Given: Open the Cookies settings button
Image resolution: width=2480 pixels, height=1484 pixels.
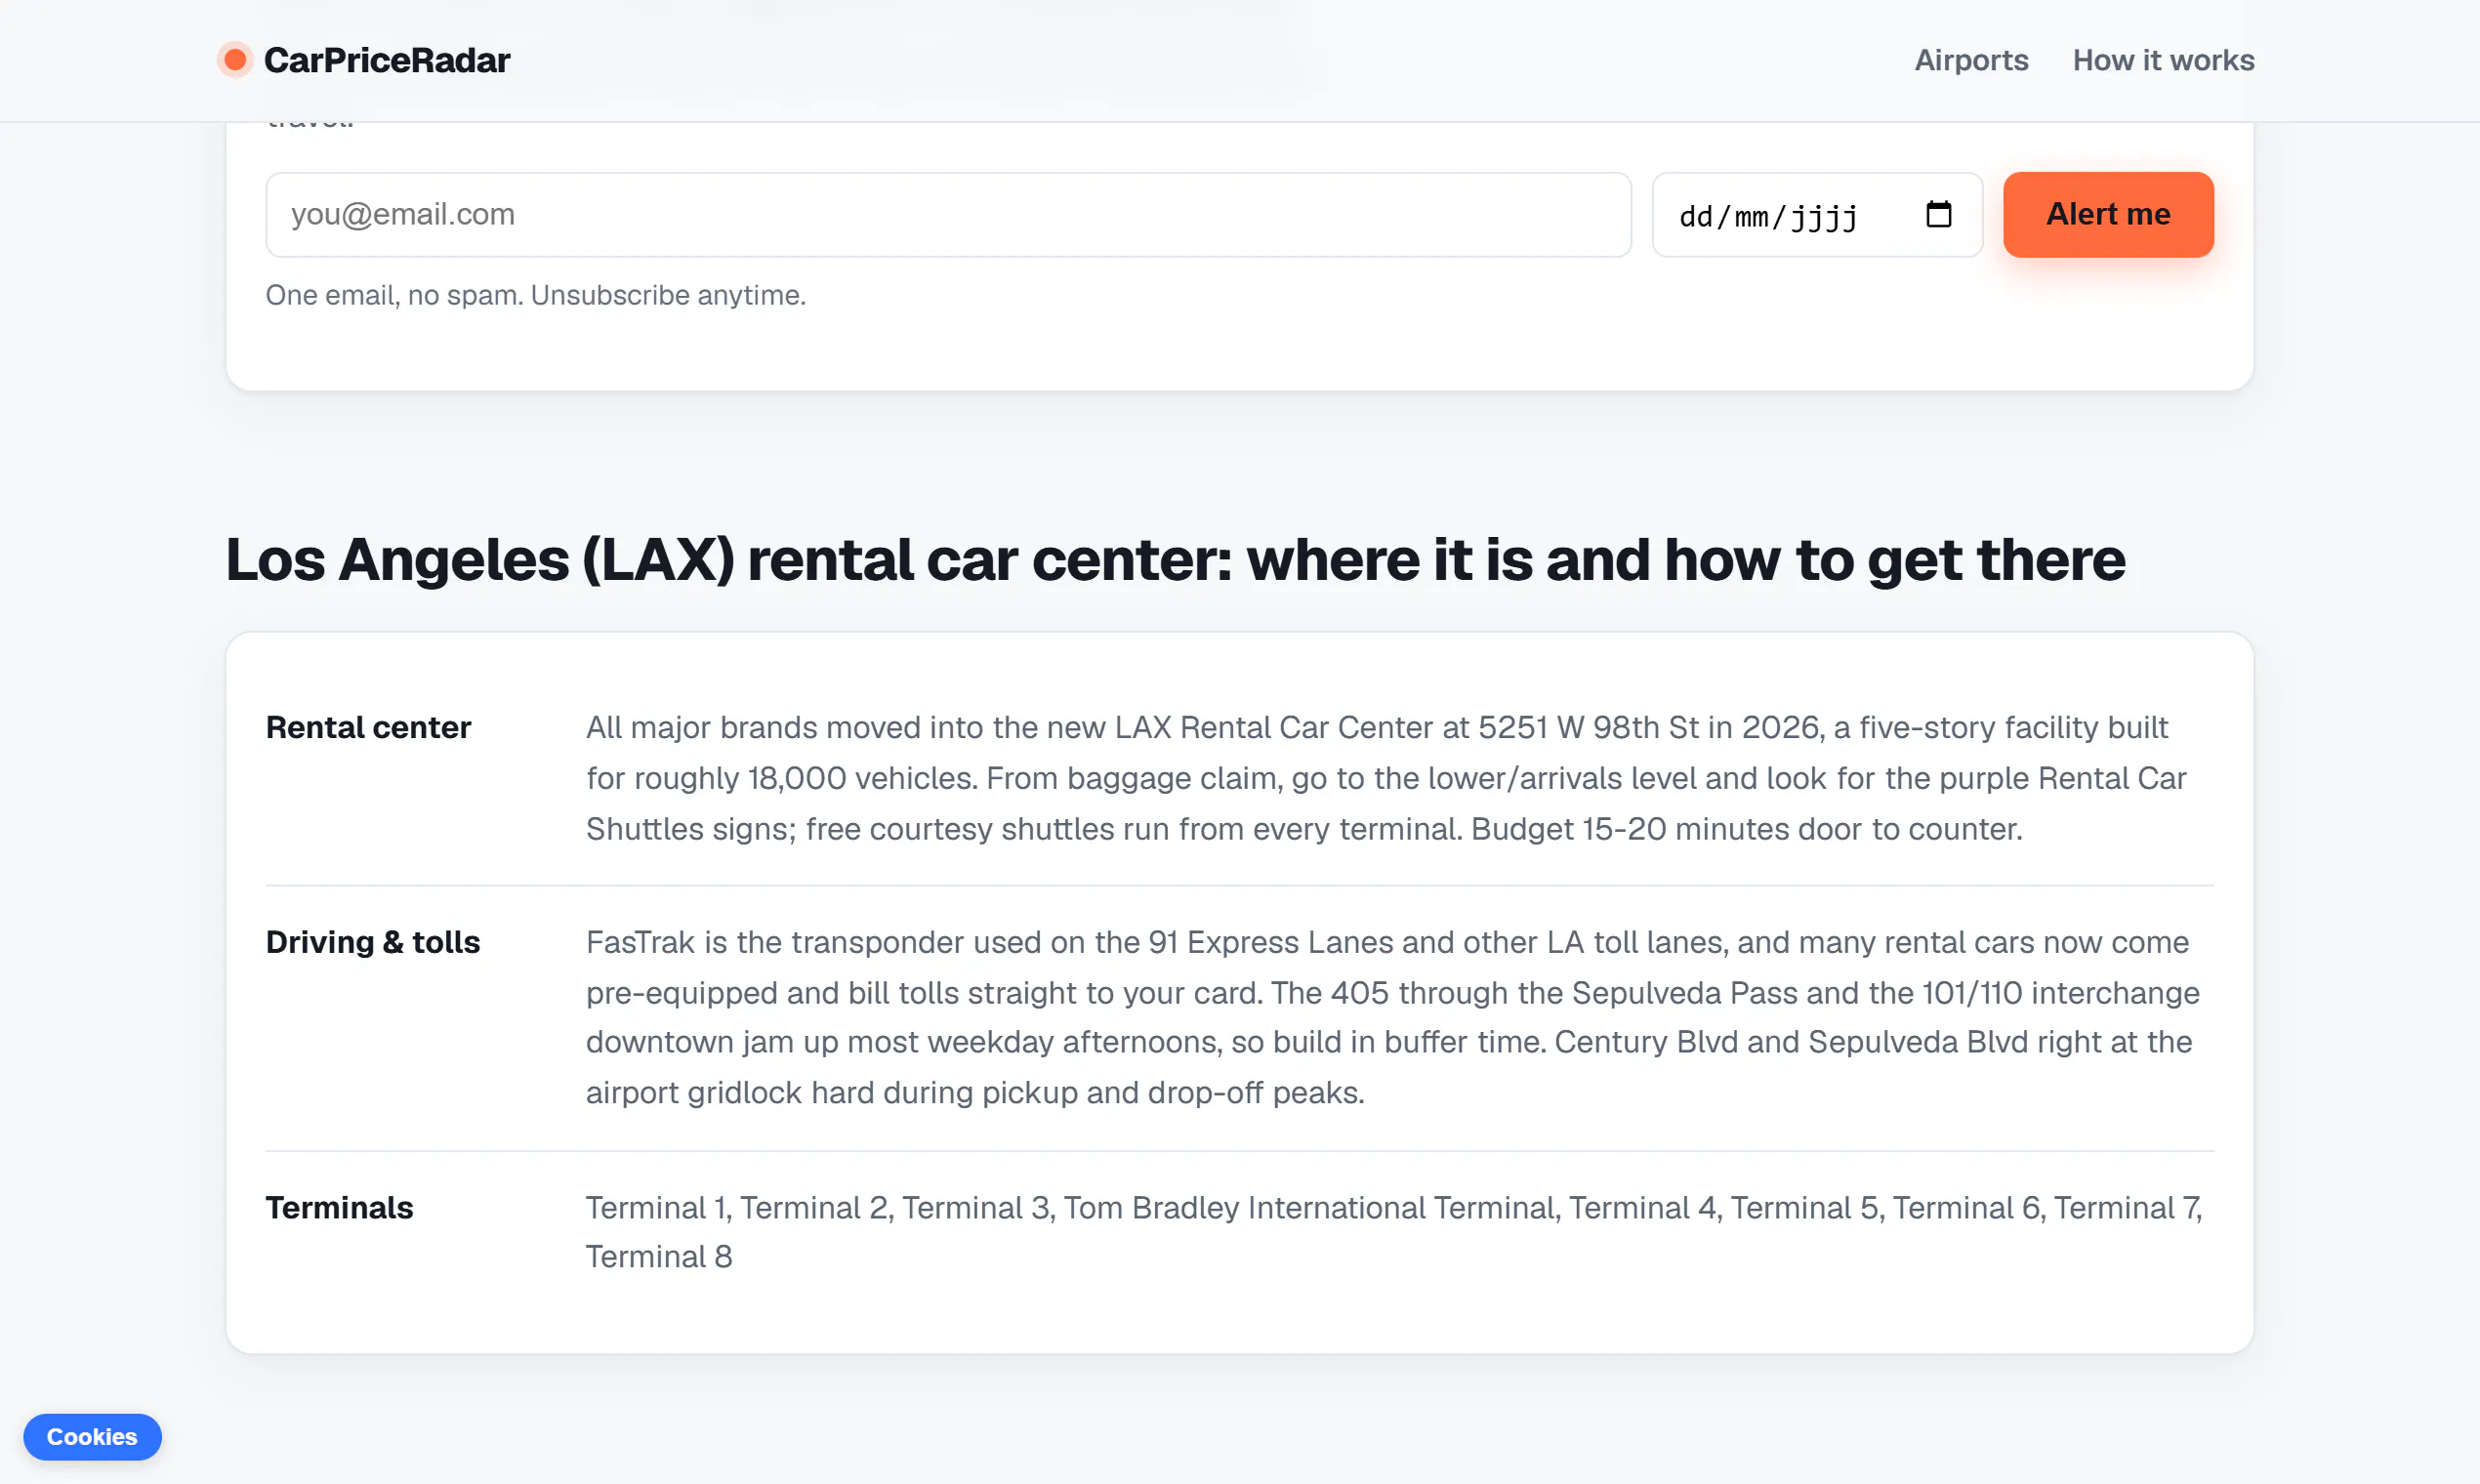Looking at the screenshot, I should tap(92, 1436).
